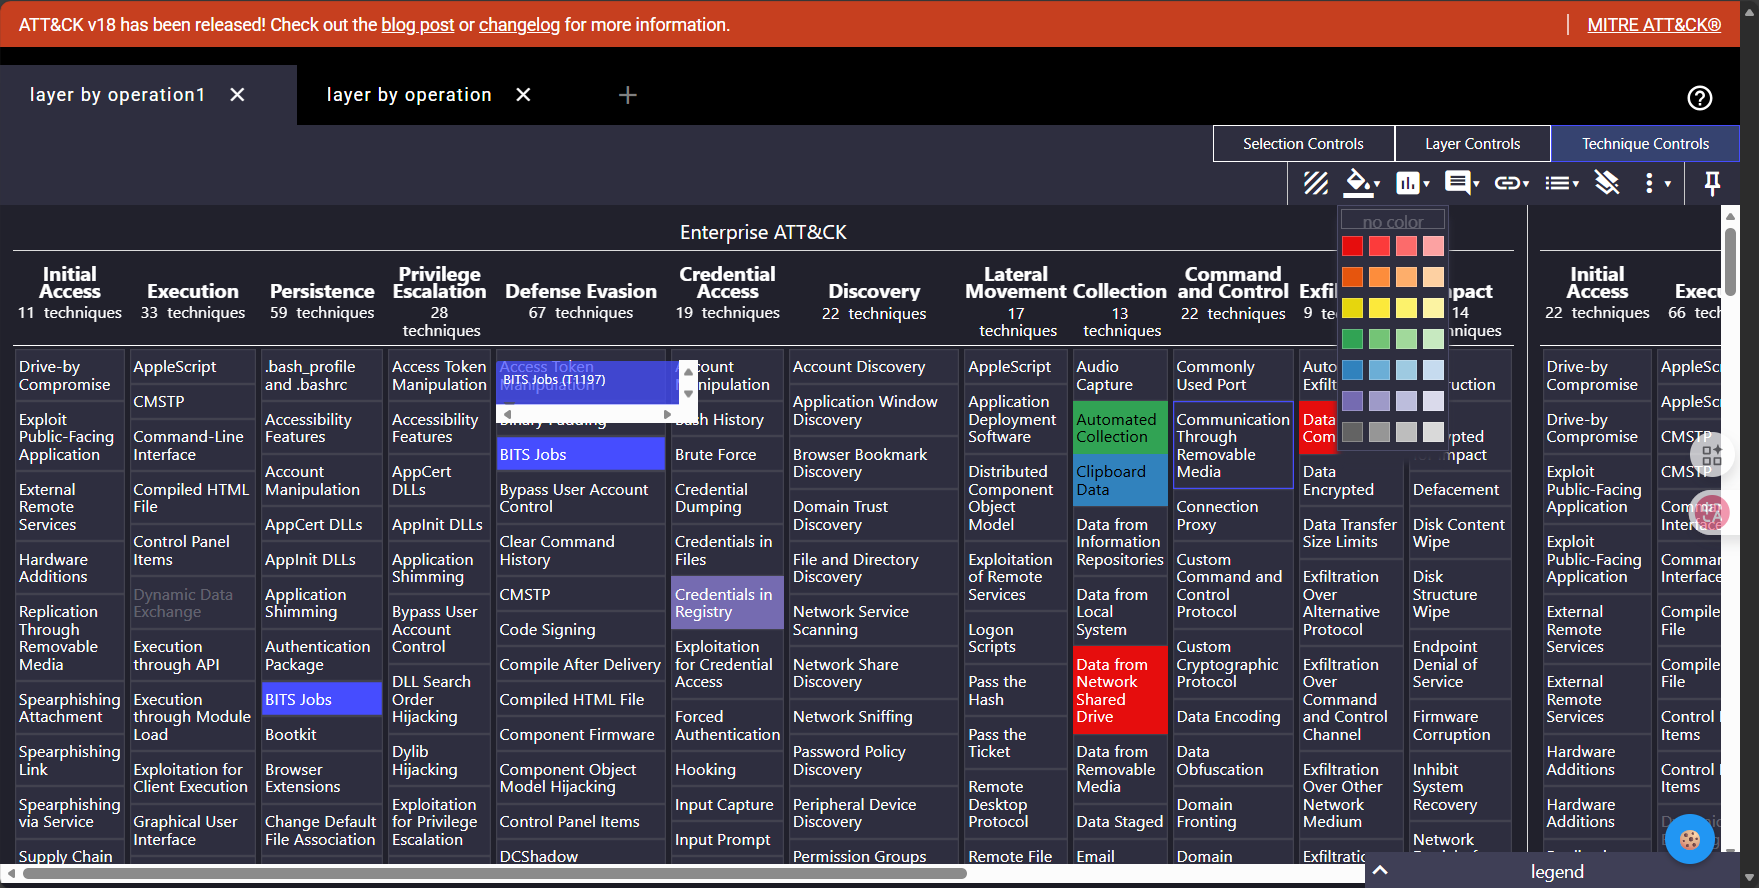Viewport: 1759px width, 888px height.
Task: Expand the legend panel chevron
Action: tap(1380, 870)
